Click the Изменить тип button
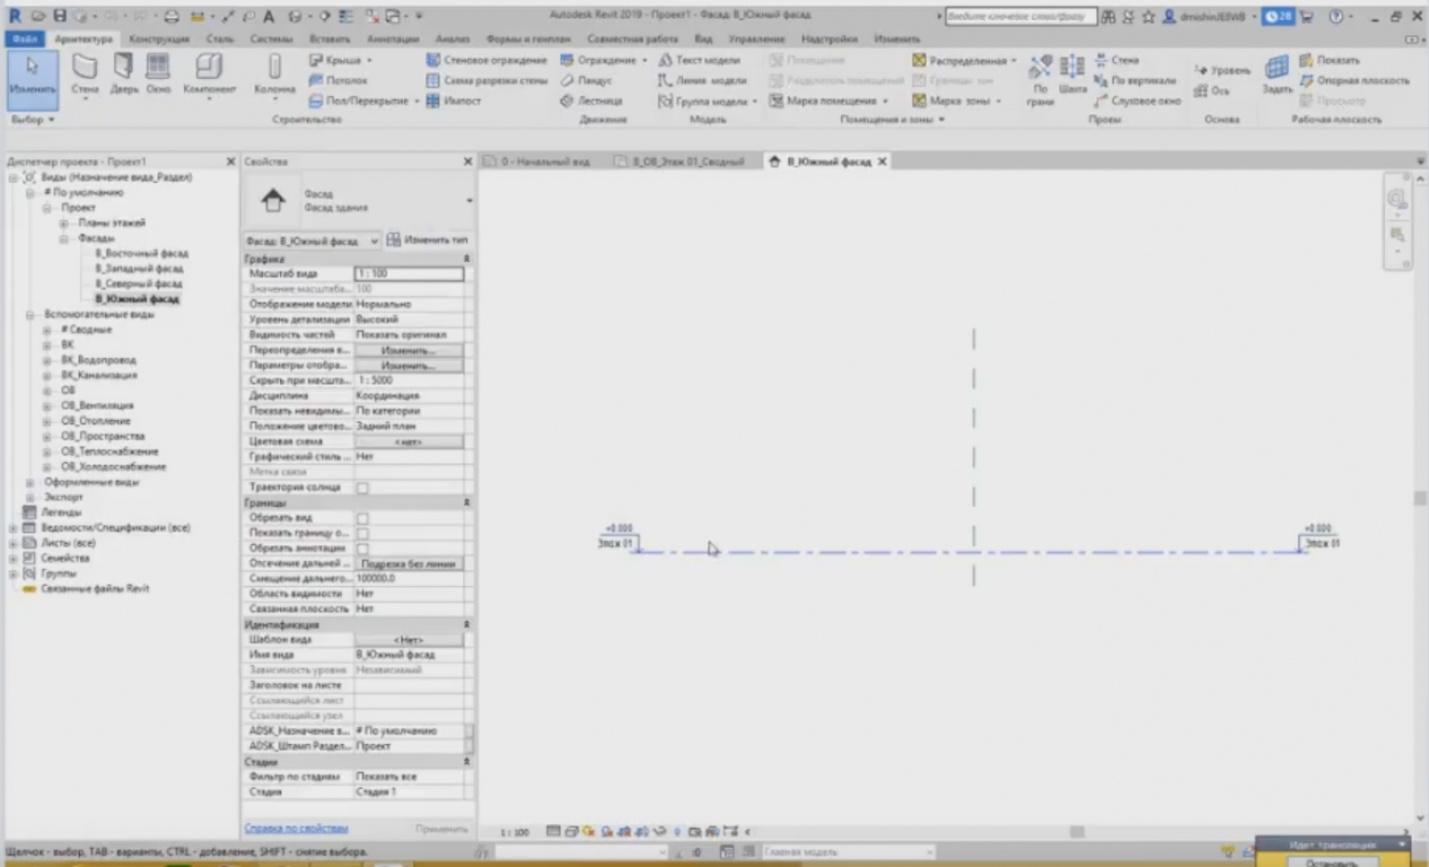Image resolution: width=1429 pixels, height=867 pixels. (427, 240)
